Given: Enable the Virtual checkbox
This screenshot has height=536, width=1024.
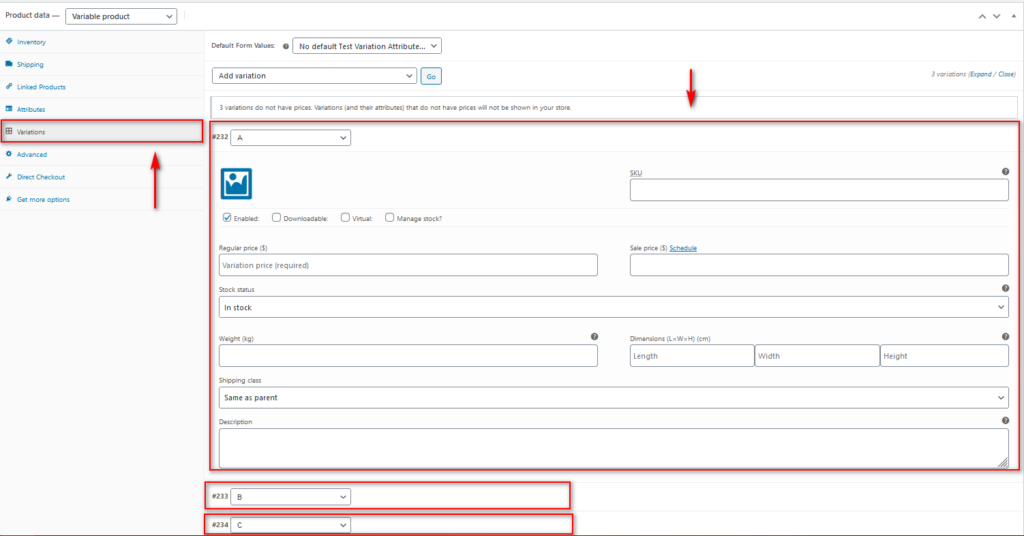Looking at the screenshot, I should point(345,217).
